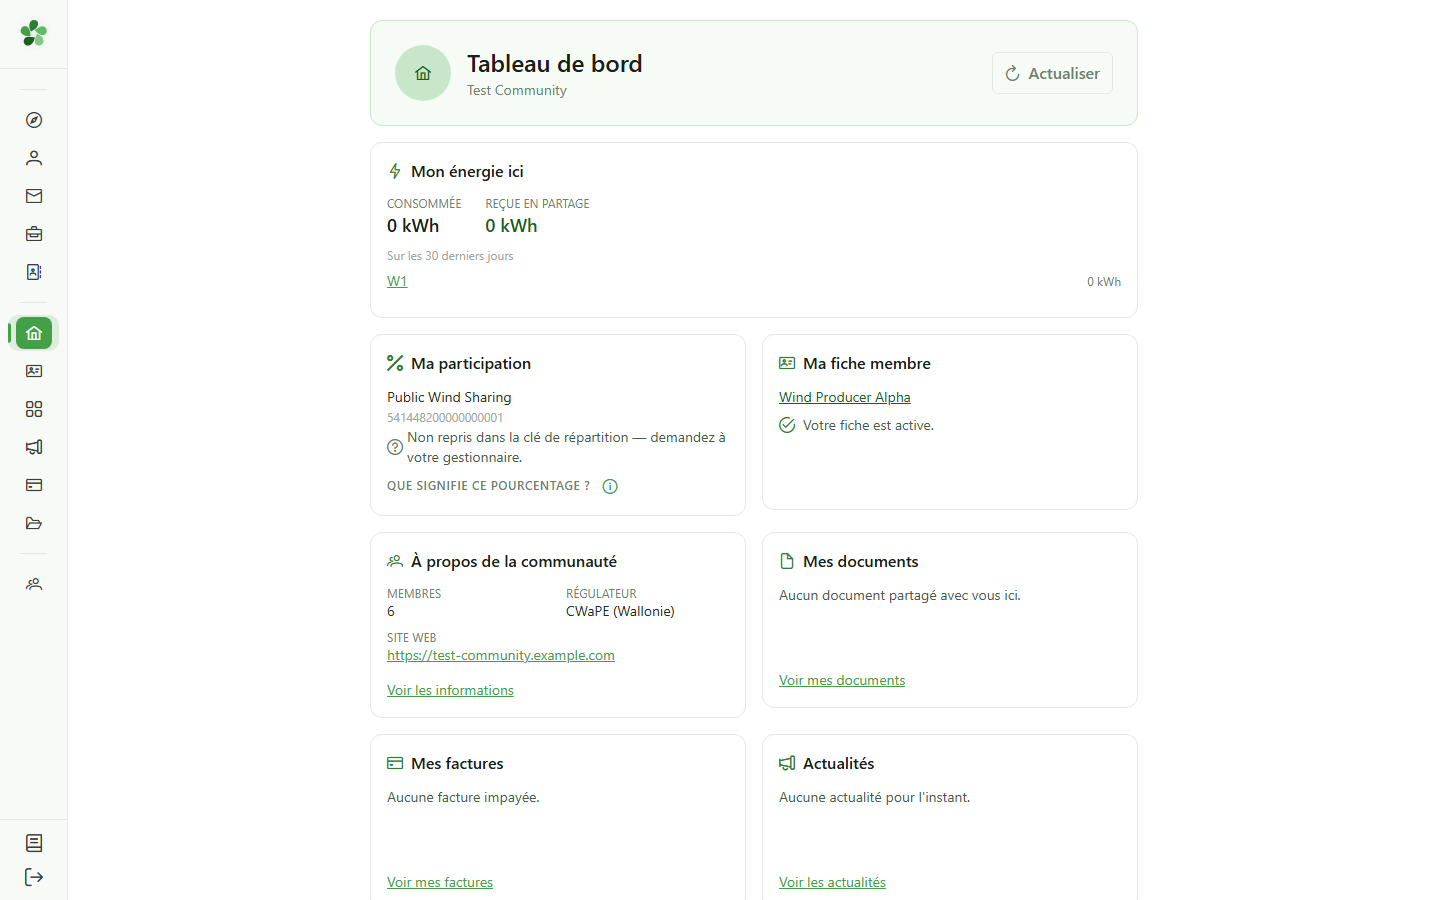
Task: Open the W1 meter link
Action: coord(397,281)
